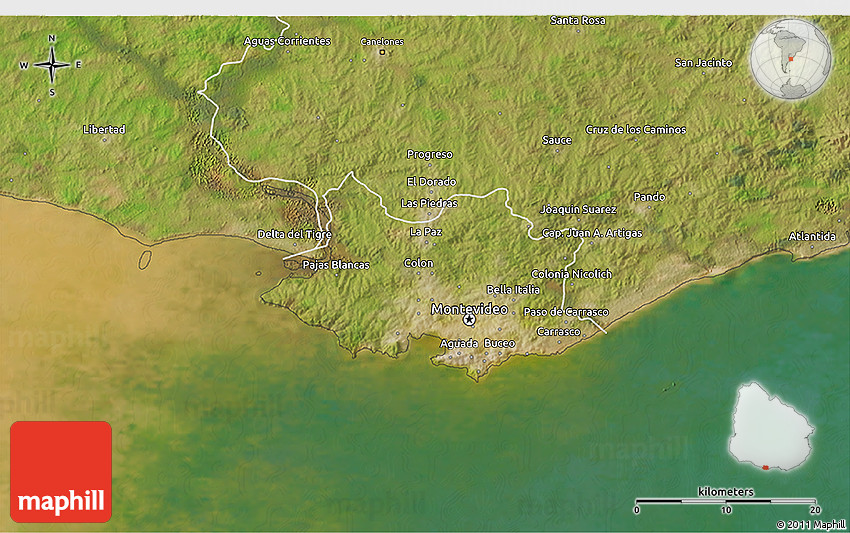Open the red maphill logo
This screenshot has width=850, height=533.
tap(61, 471)
